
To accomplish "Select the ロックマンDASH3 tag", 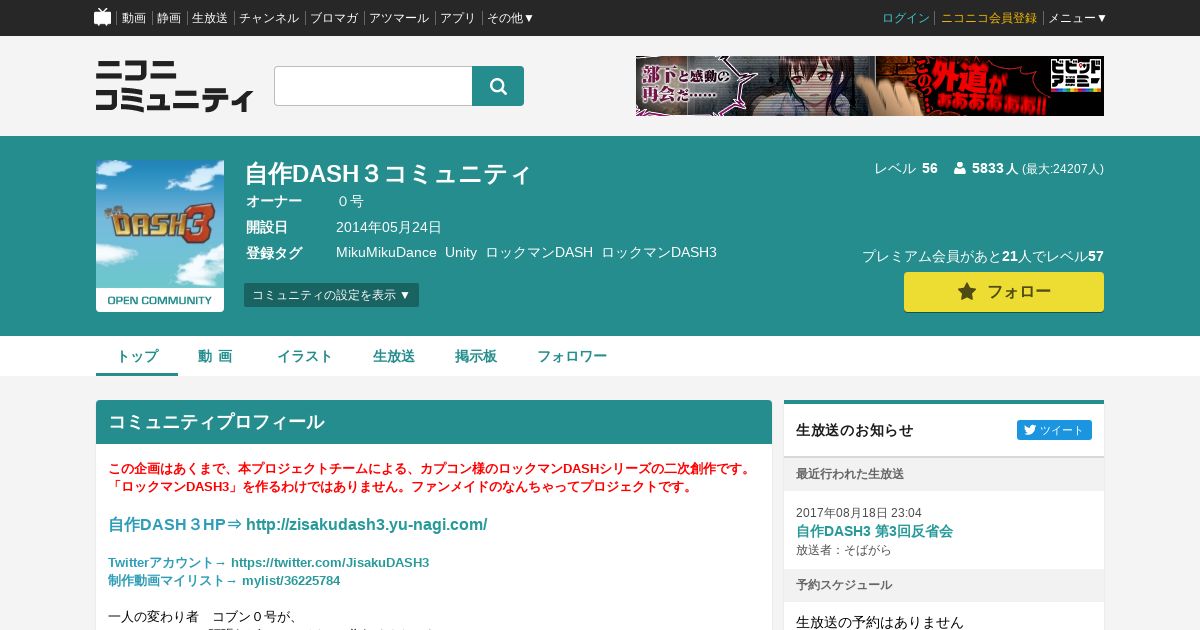I will click(659, 252).
